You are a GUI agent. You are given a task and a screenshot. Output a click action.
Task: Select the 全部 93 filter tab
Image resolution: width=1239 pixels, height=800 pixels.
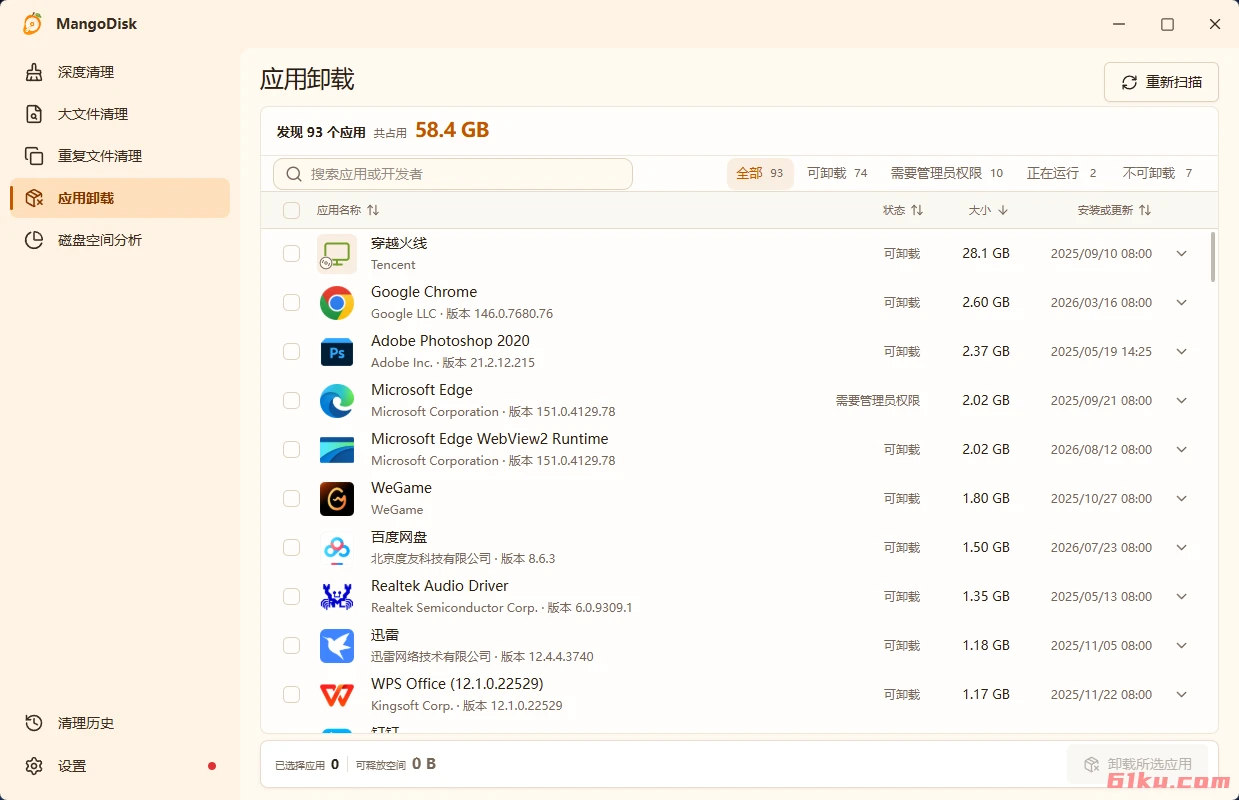760,174
